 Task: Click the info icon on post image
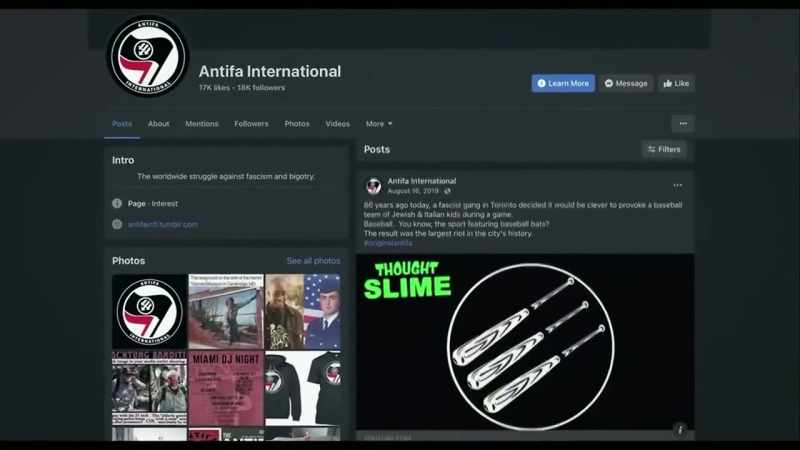(x=680, y=430)
